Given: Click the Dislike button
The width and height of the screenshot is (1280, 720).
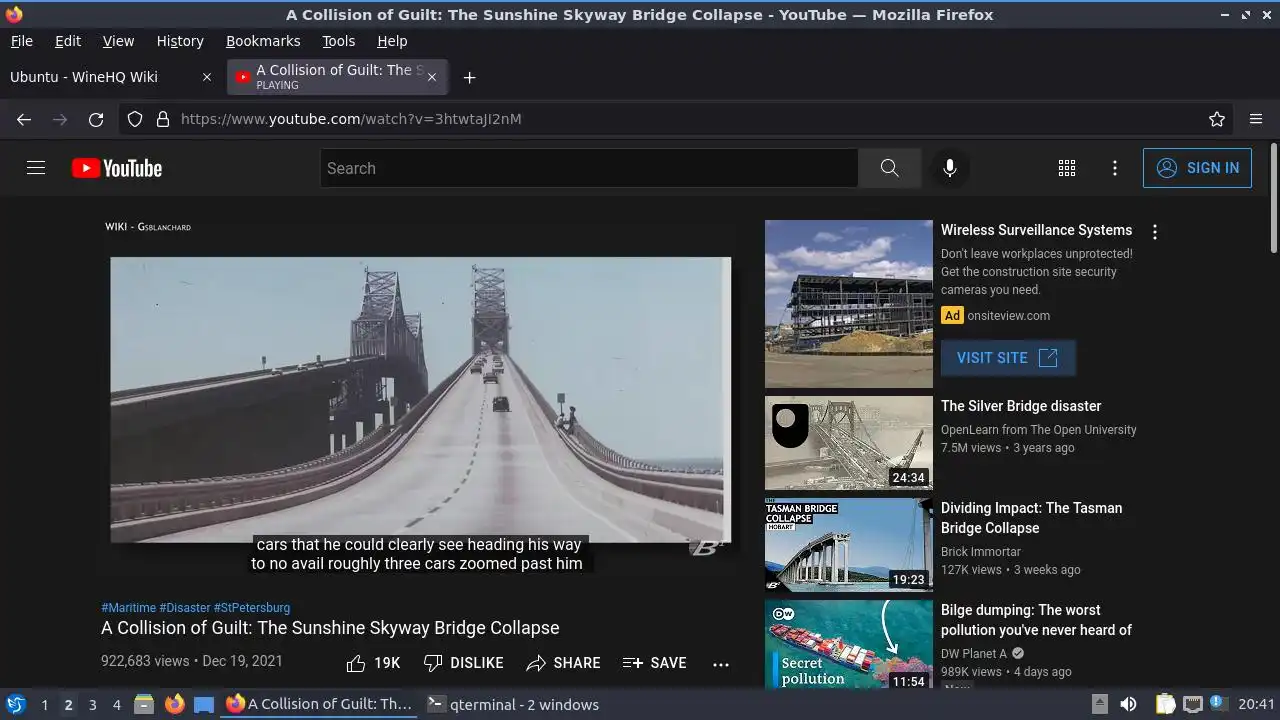Looking at the screenshot, I should click(x=463, y=663).
